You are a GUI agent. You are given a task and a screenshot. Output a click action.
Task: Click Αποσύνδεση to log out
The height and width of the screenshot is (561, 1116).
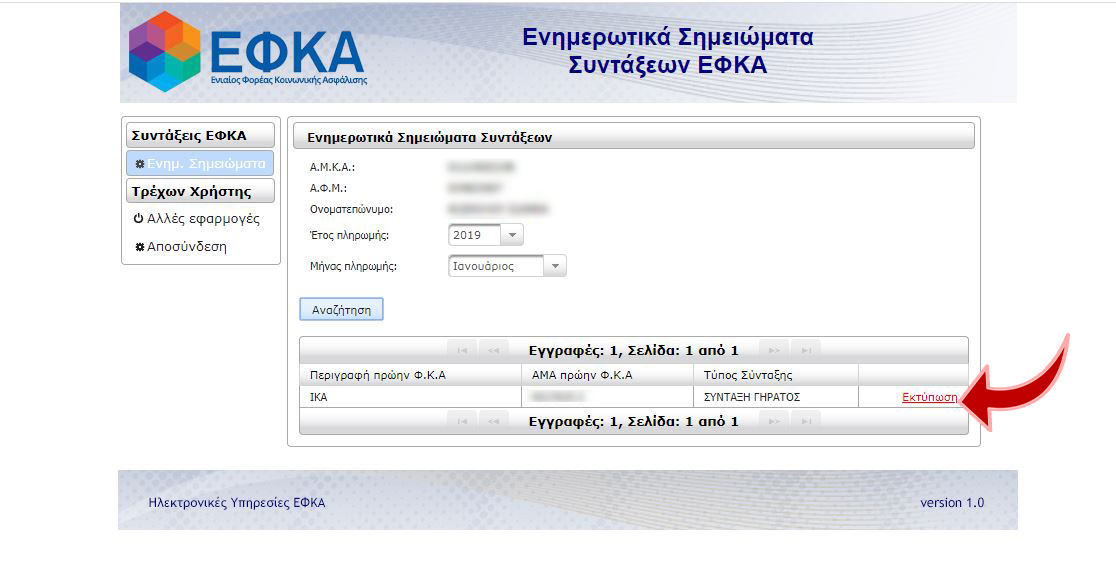coord(181,247)
